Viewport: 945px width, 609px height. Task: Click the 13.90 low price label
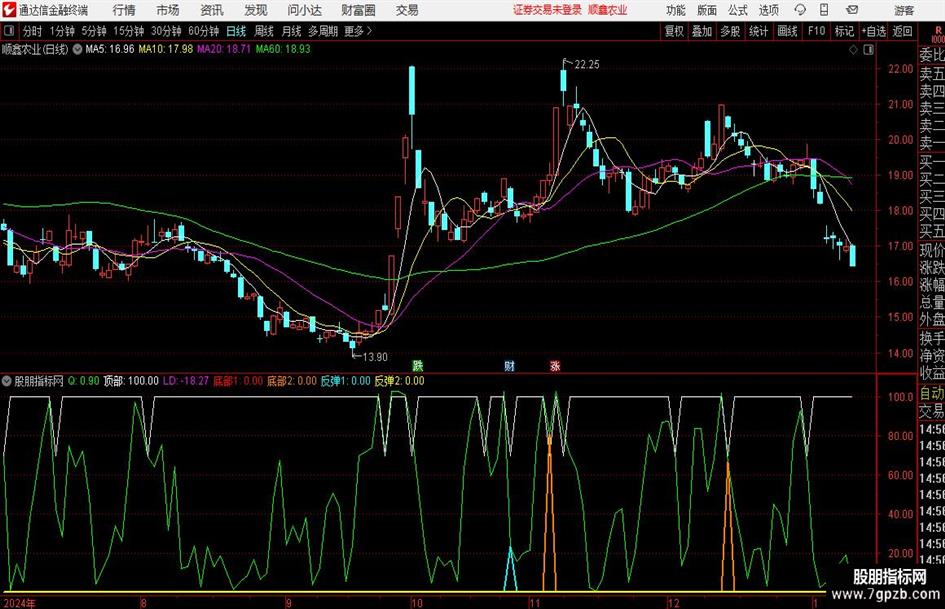375,357
